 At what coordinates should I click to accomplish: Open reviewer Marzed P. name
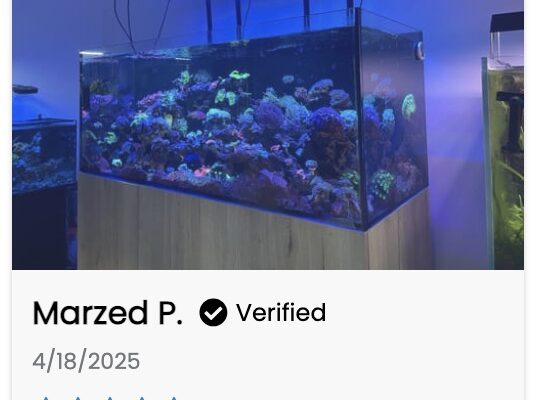(107, 312)
